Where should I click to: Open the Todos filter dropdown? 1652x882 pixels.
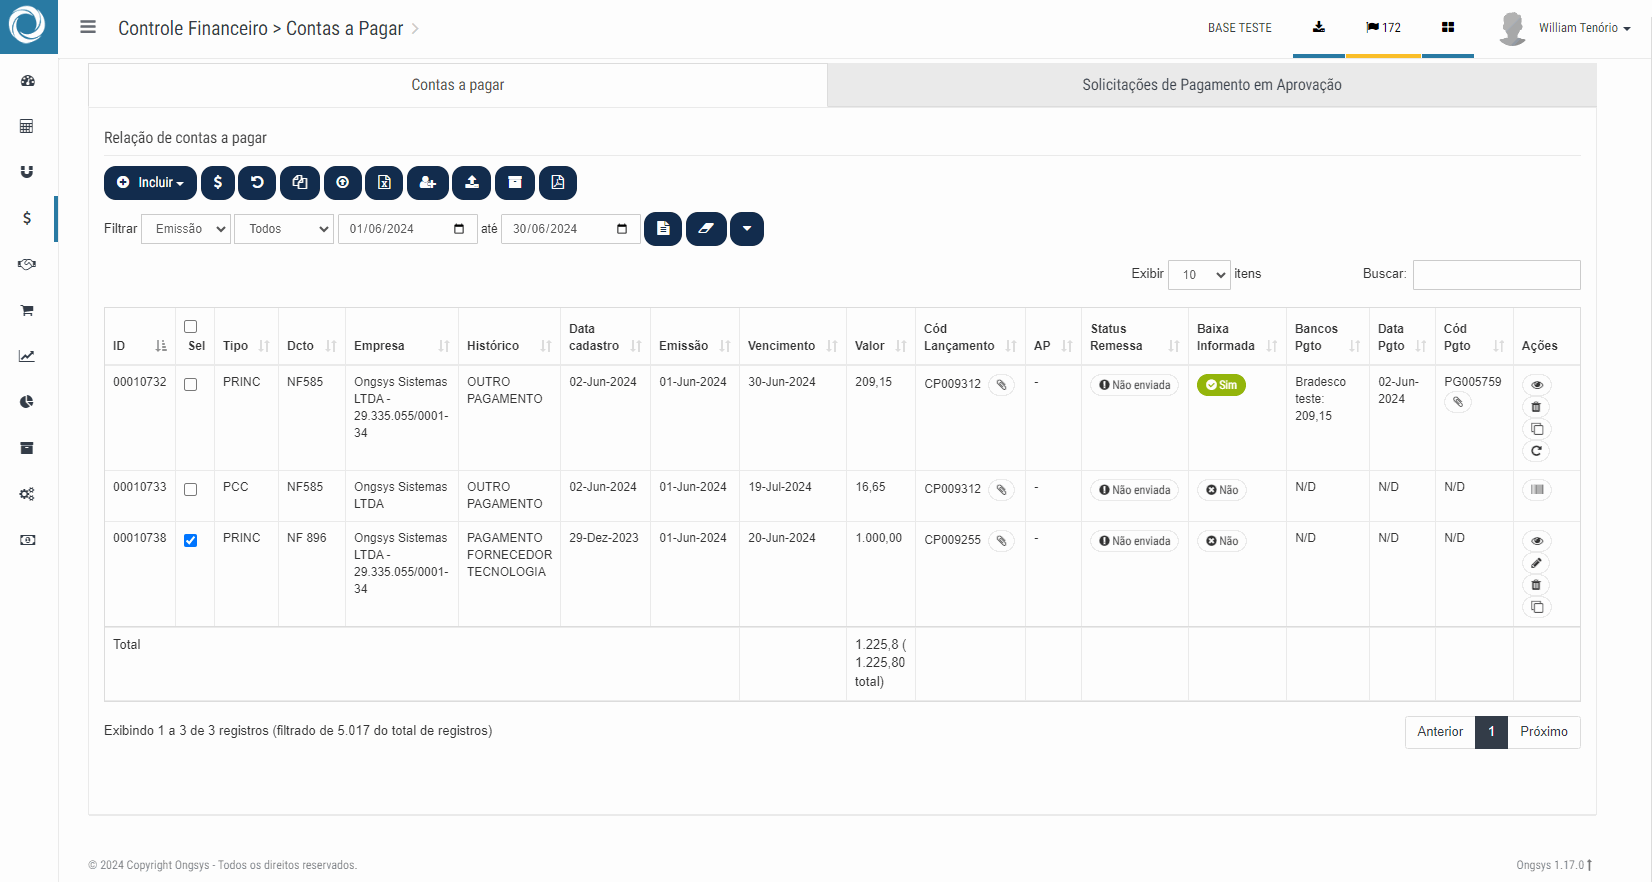[284, 229]
